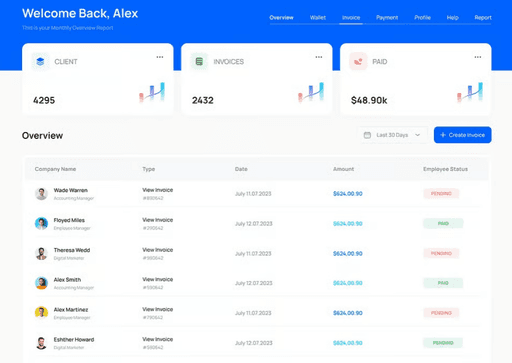
Task: Open the CLIENT card three-dot menu
Action: click(x=160, y=57)
